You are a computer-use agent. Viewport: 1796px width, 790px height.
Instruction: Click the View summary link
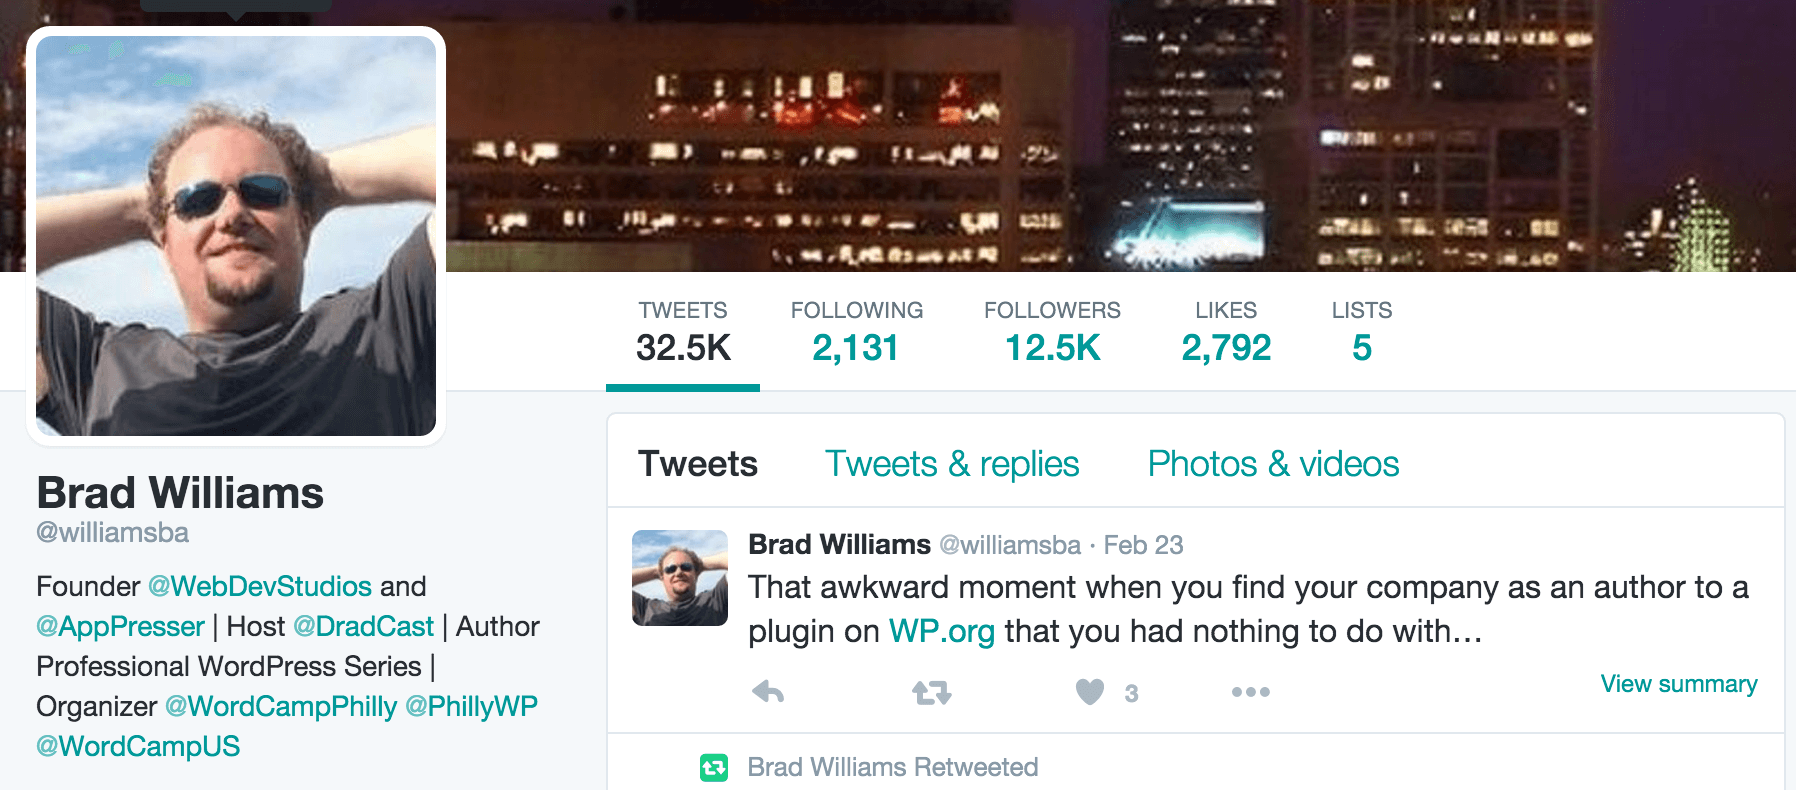coord(1678,684)
